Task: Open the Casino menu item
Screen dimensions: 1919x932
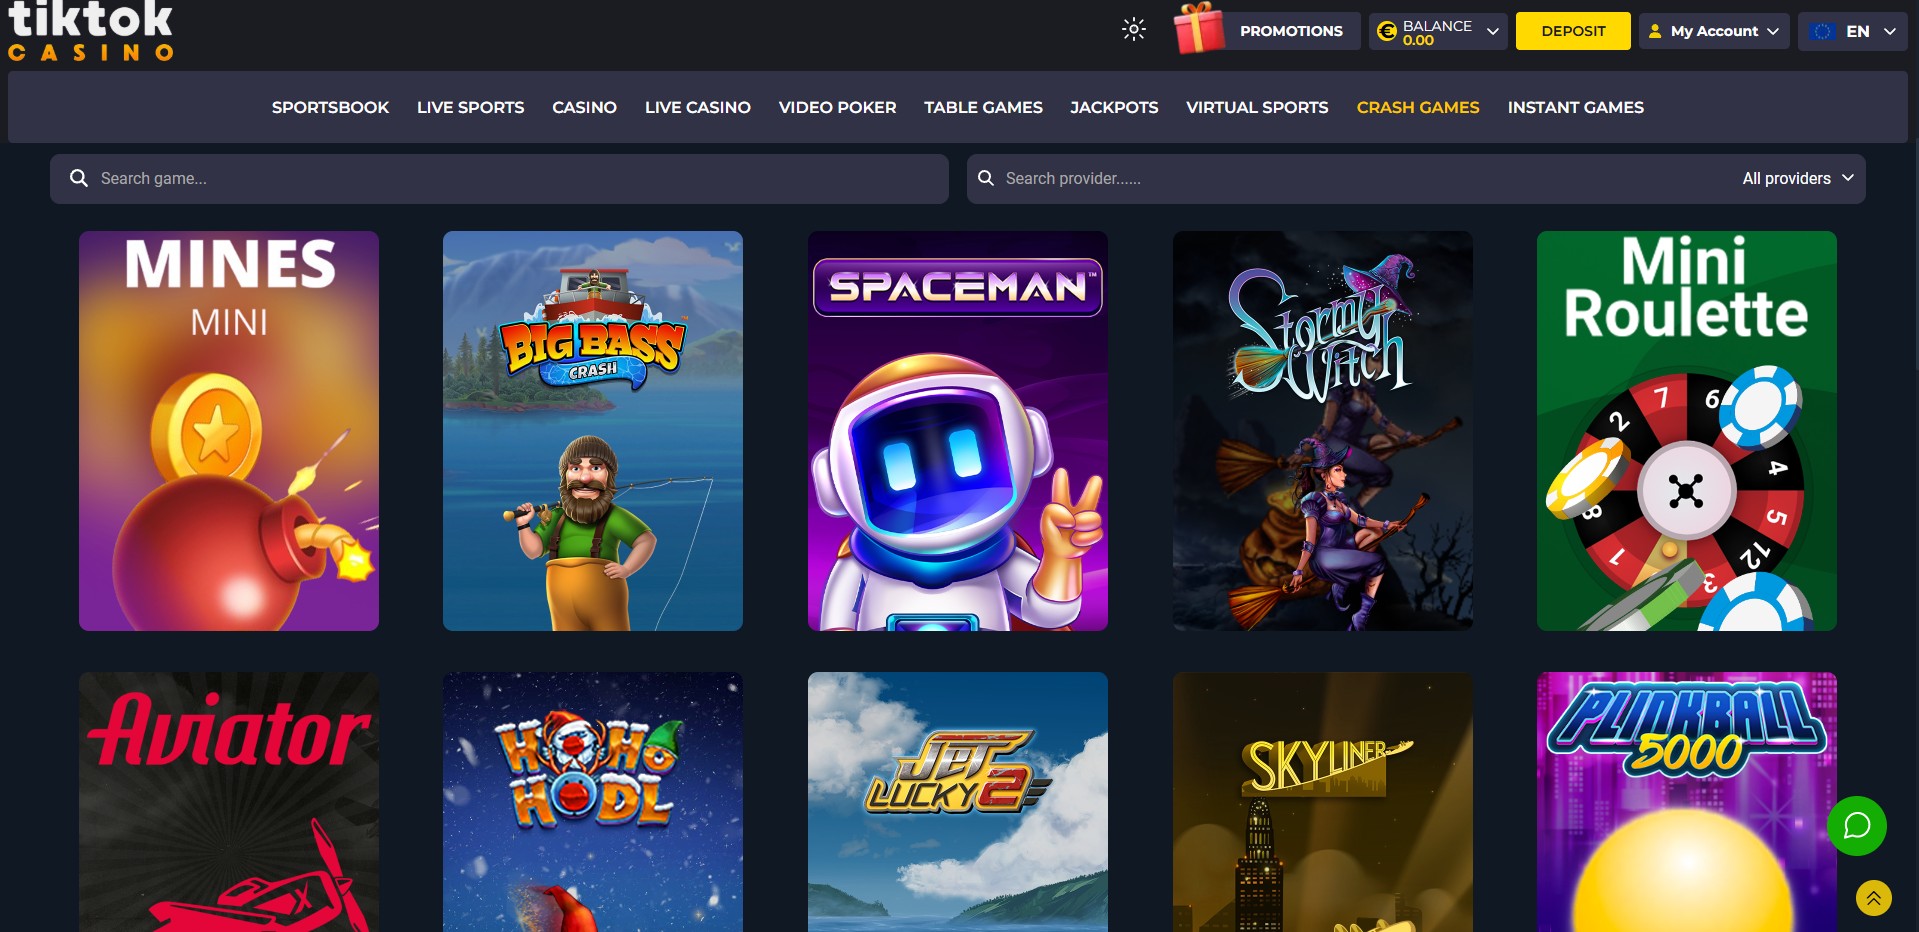Action: pyautogui.click(x=584, y=107)
